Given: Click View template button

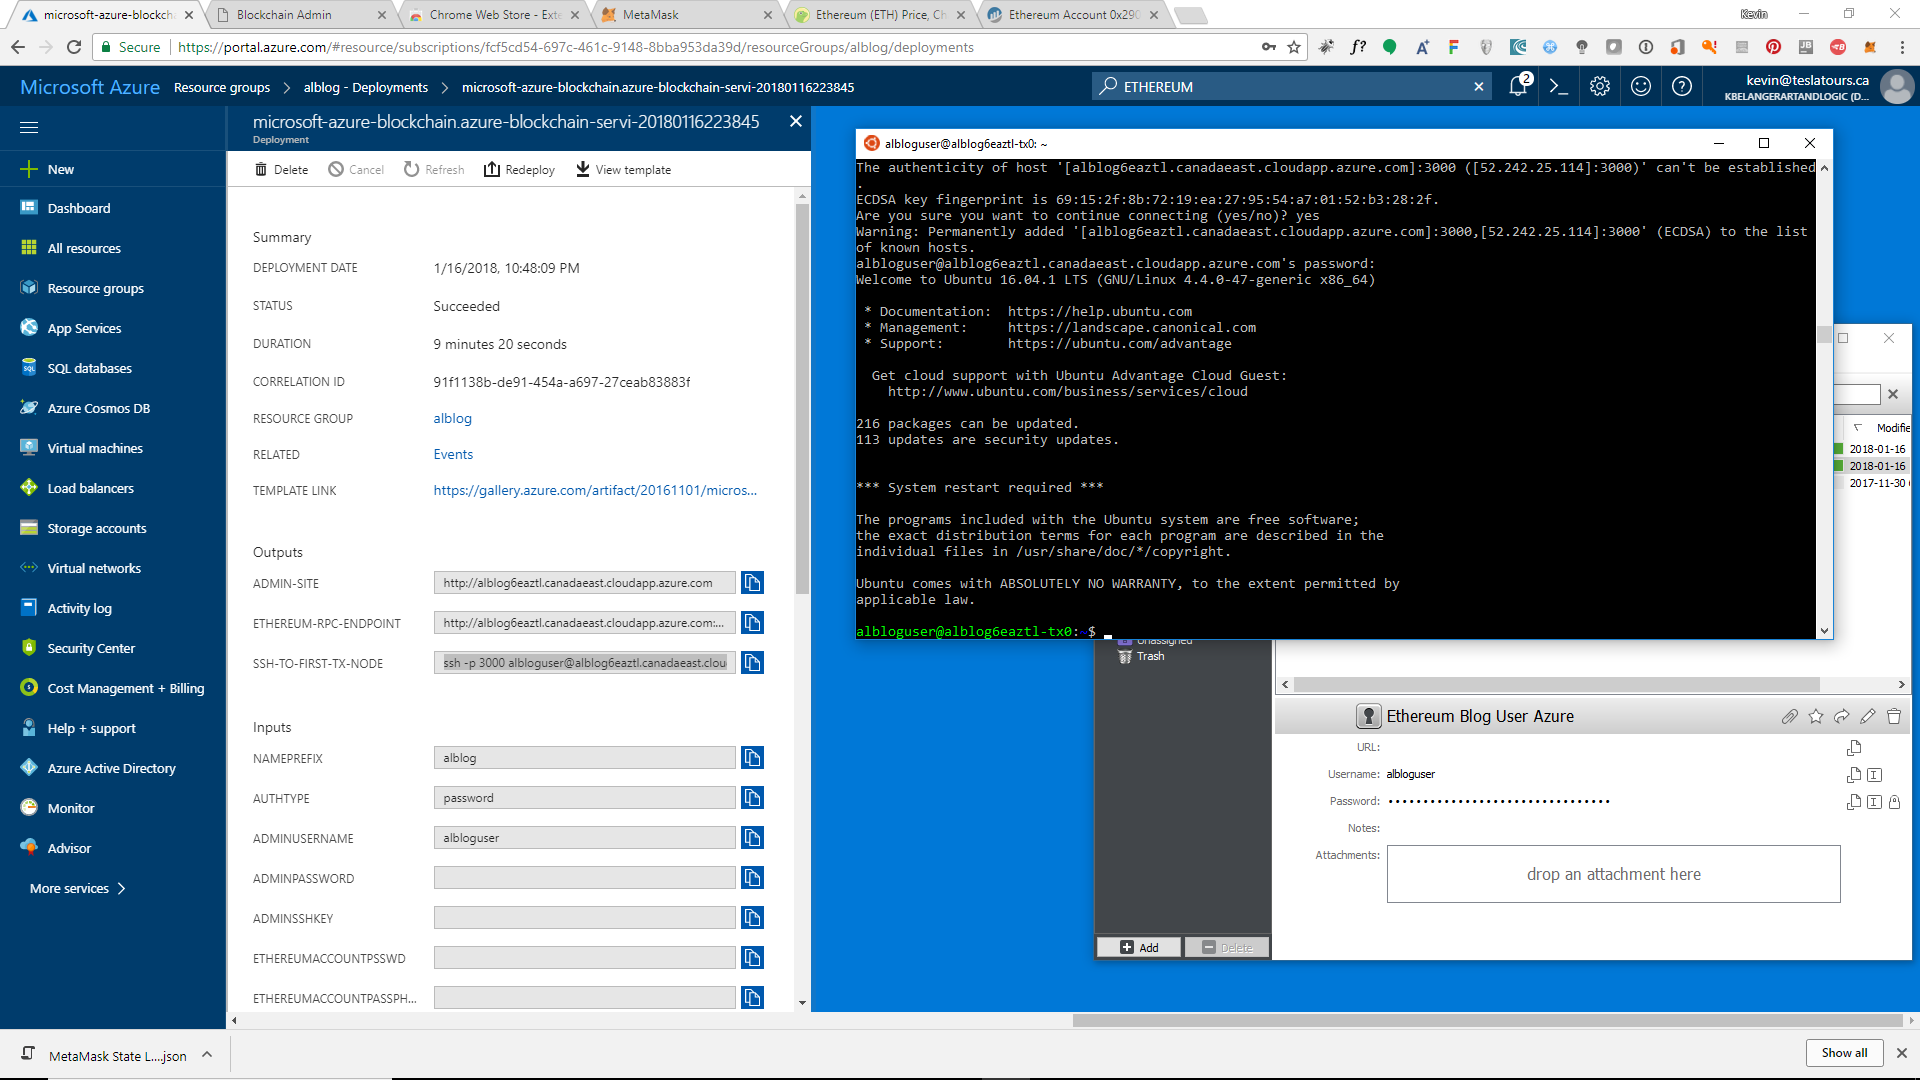Looking at the screenshot, I should point(623,169).
